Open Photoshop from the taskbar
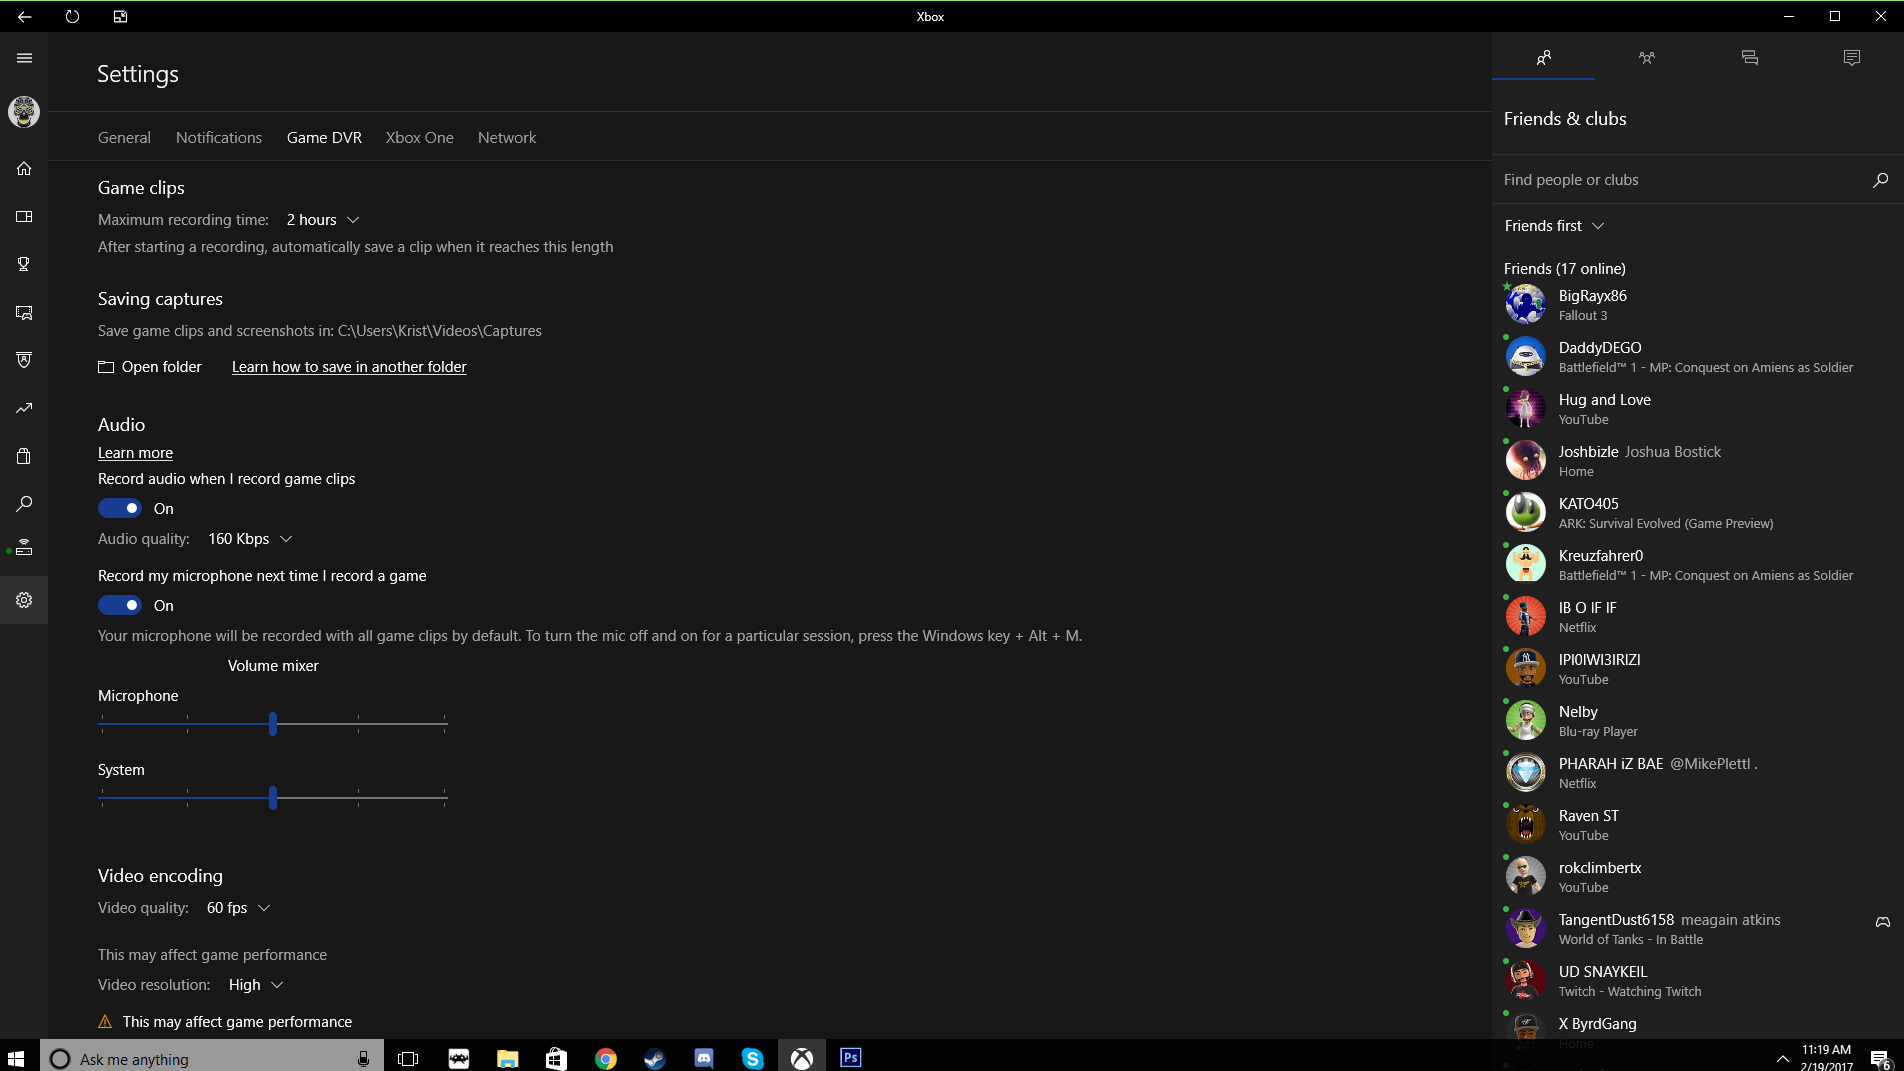1904x1071 pixels. click(850, 1058)
